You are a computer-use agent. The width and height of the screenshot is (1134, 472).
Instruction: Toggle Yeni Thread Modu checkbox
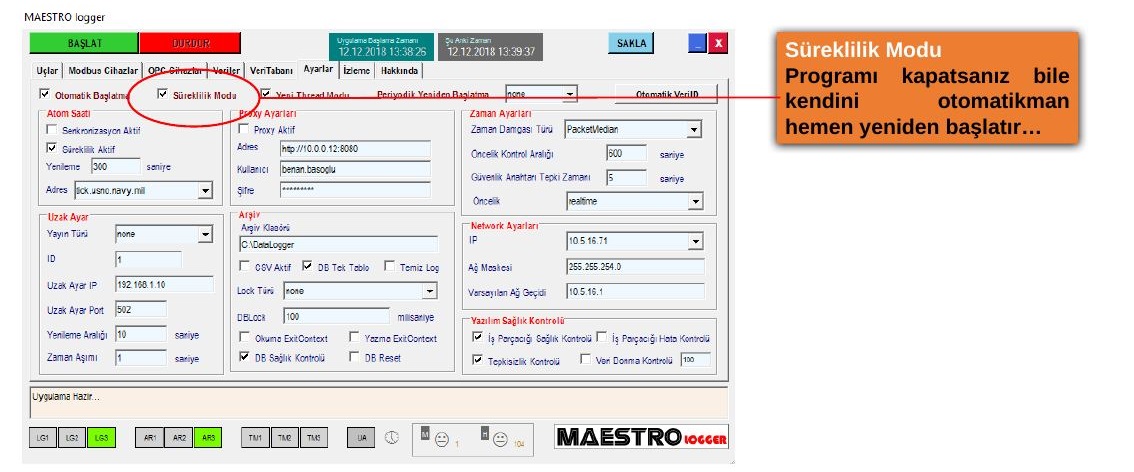click(x=265, y=94)
